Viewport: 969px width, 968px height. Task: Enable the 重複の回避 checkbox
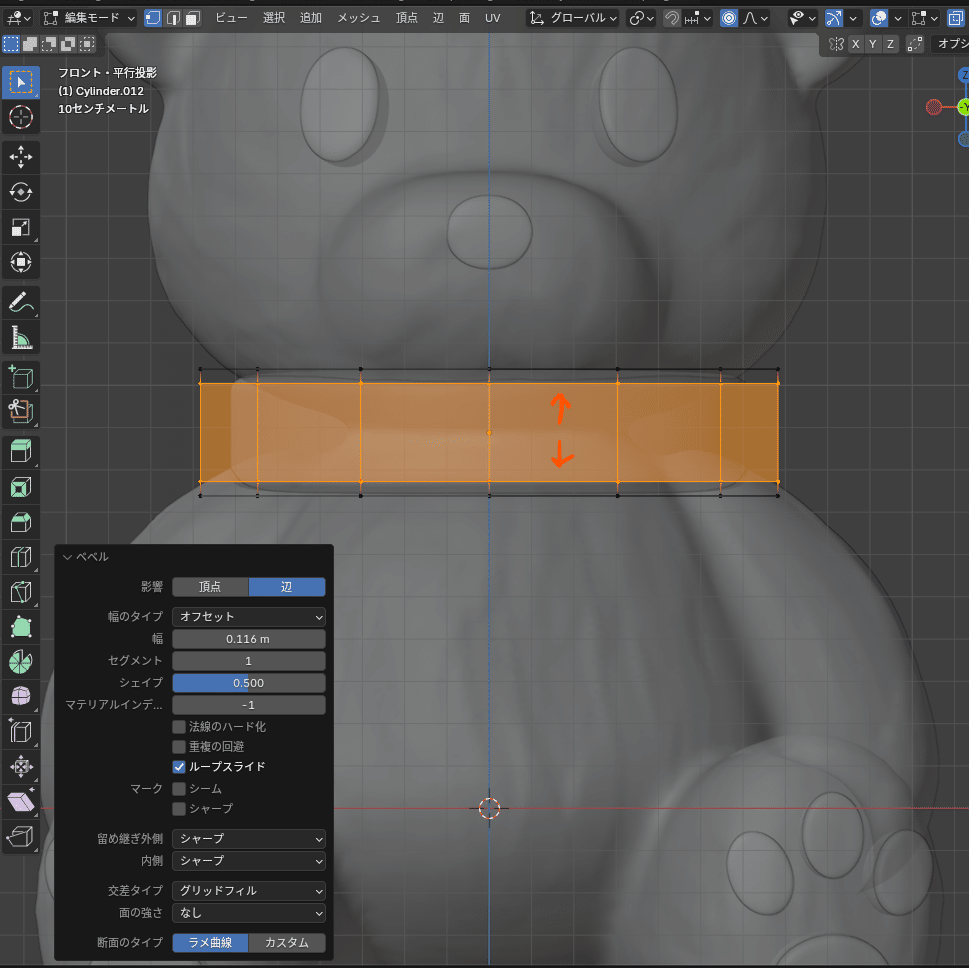tap(179, 747)
